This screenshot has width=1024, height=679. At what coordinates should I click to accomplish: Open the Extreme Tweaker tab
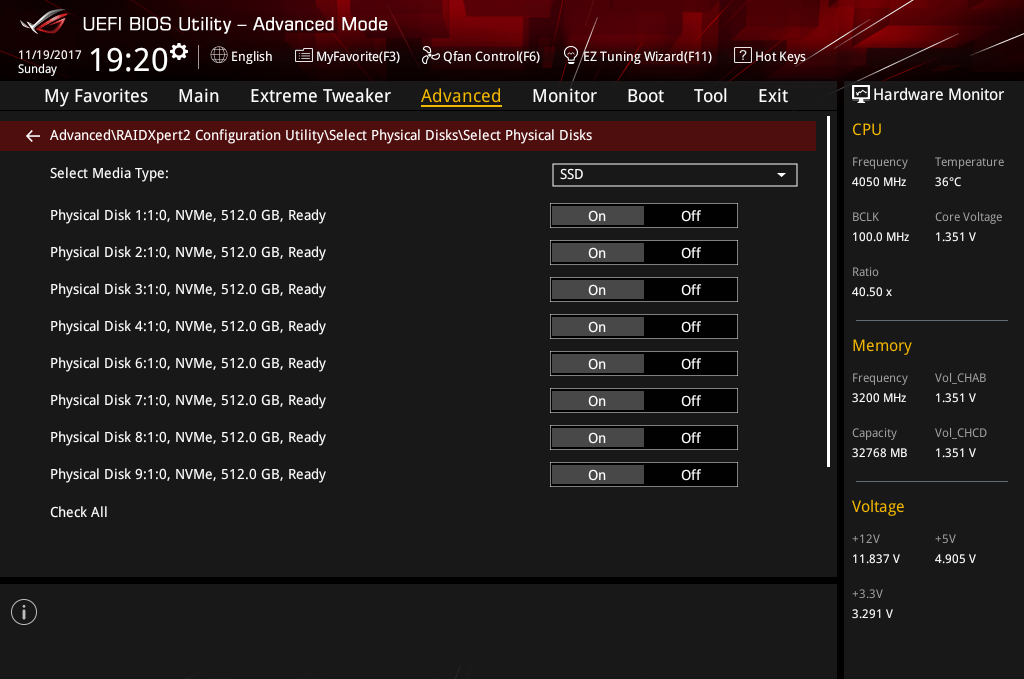click(x=320, y=96)
